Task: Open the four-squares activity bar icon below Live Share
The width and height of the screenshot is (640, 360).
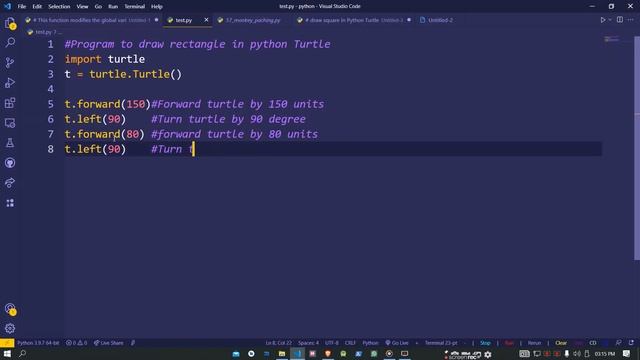Action: 10,203
